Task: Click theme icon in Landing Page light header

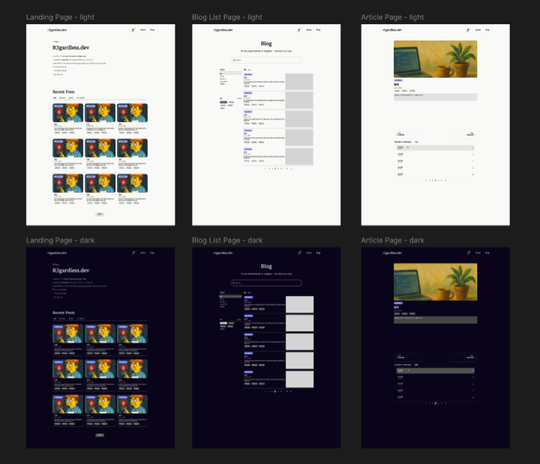Action: pos(133,30)
